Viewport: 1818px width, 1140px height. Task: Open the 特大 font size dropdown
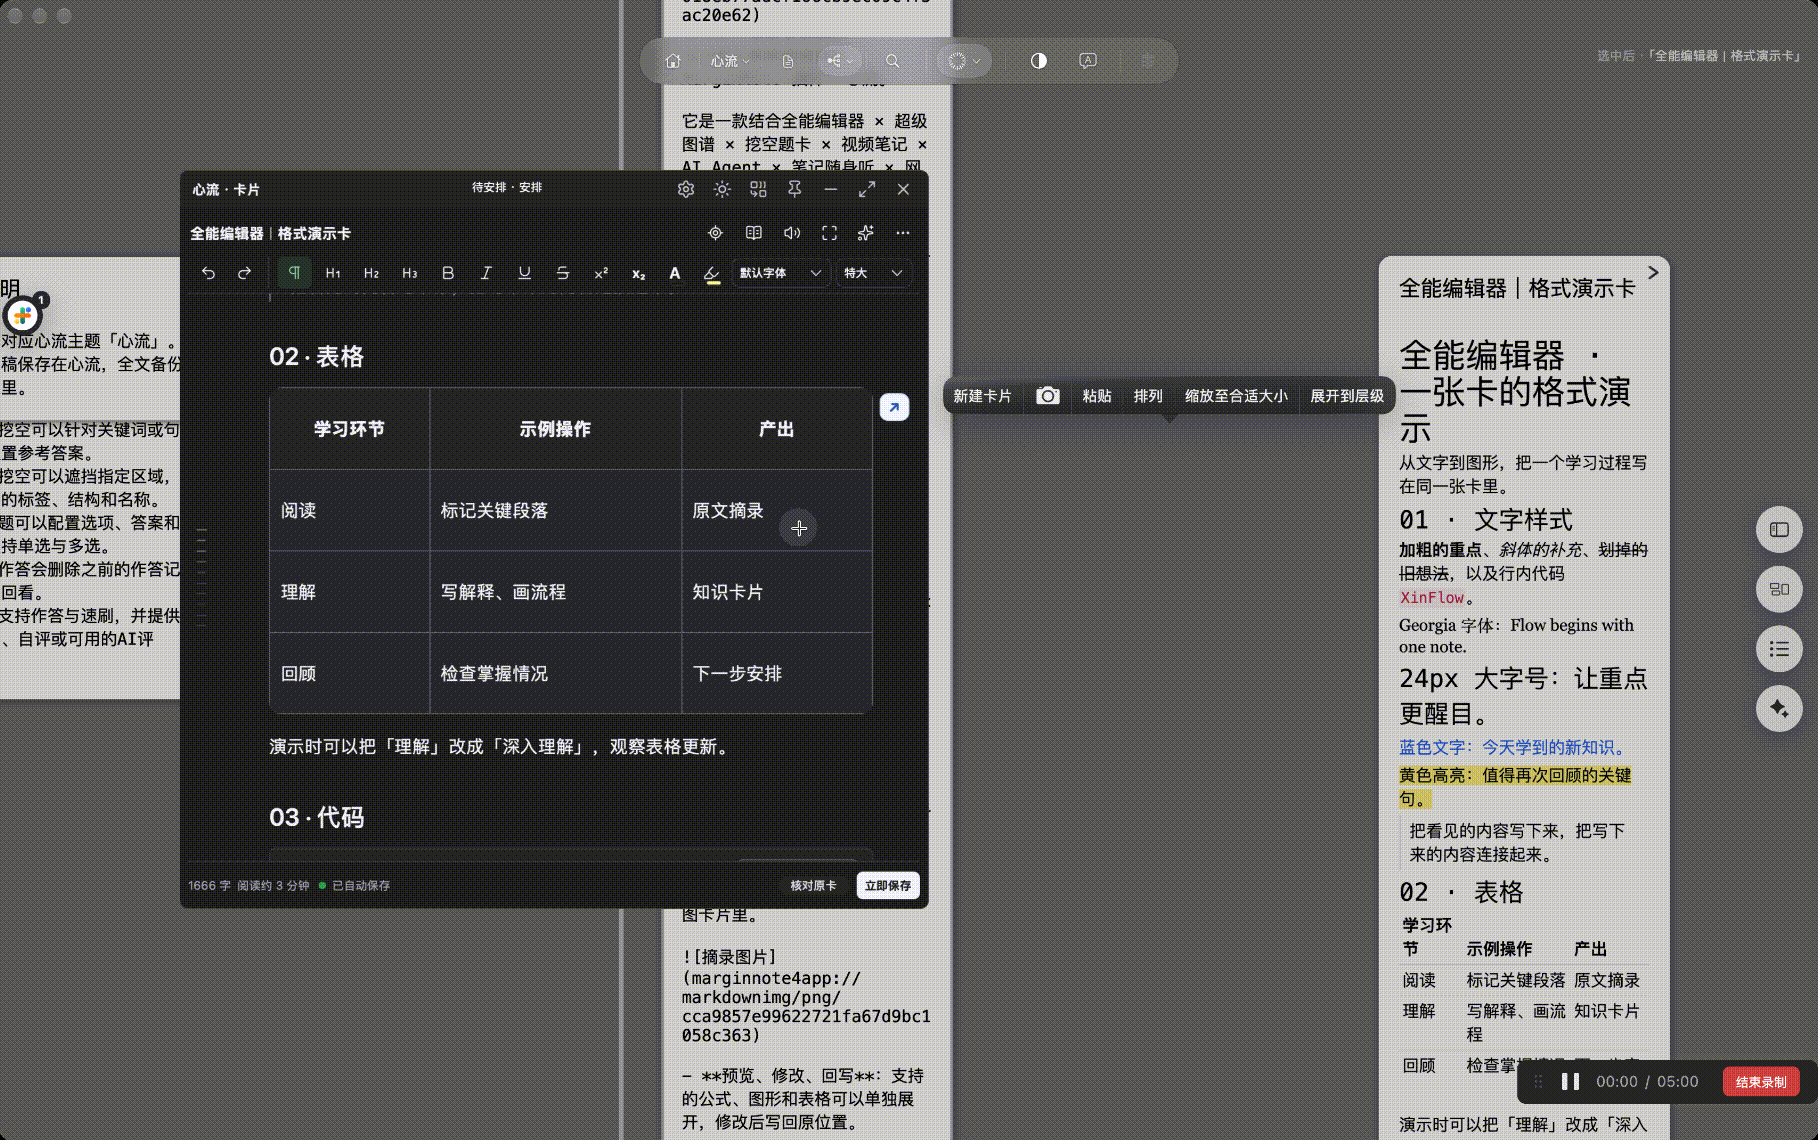pos(873,273)
